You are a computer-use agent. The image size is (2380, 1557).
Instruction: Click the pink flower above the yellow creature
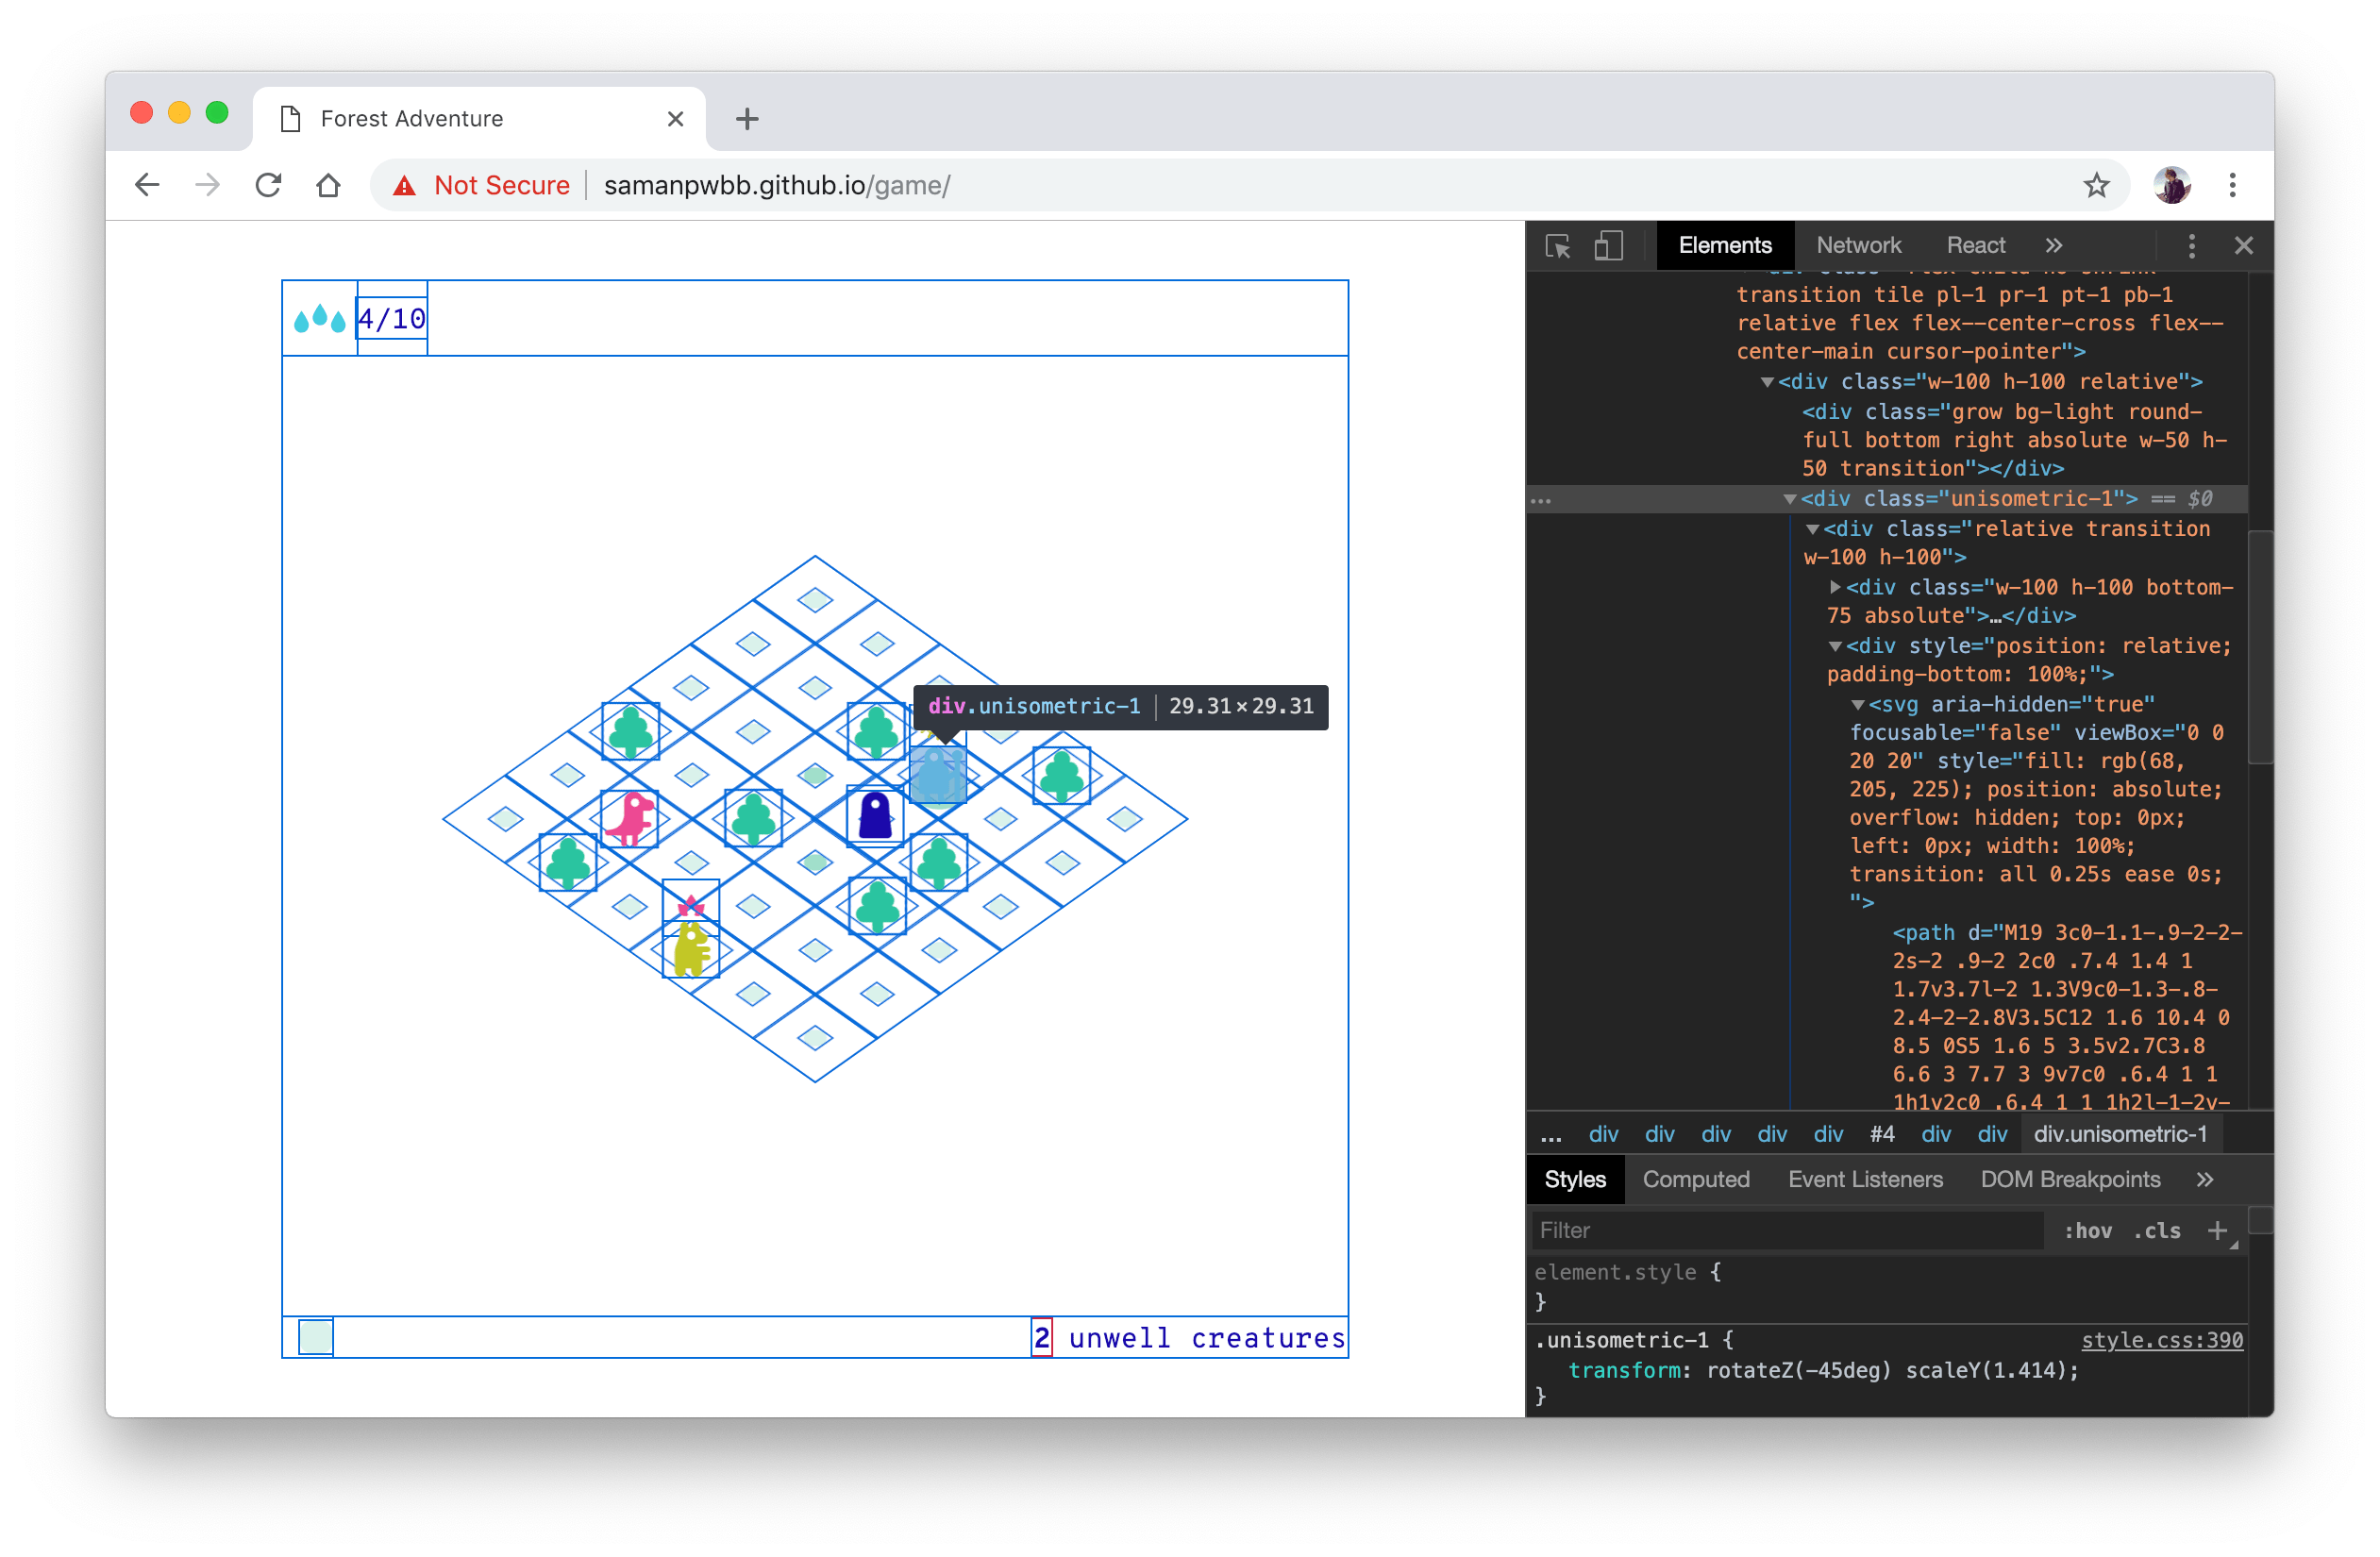691,907
